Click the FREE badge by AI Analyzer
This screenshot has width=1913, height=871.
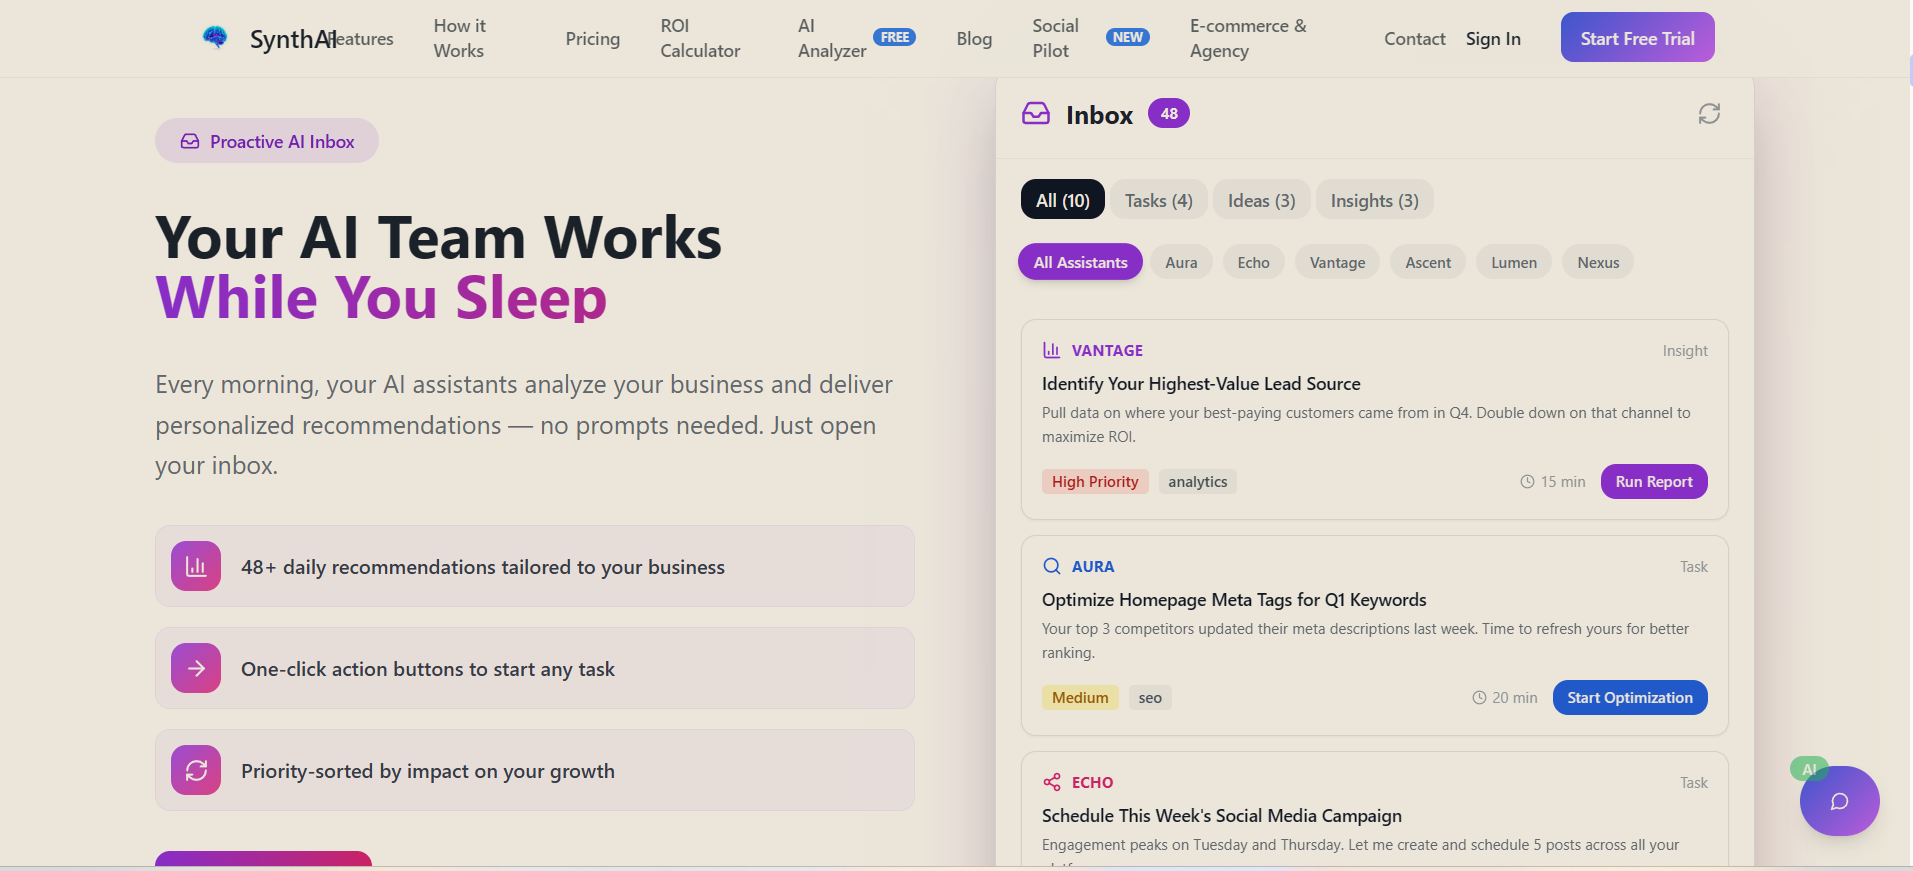pos(895,38)
